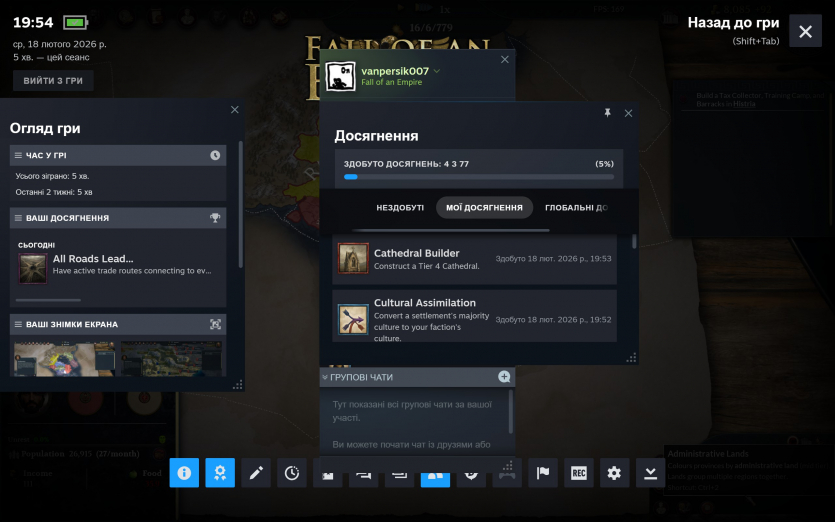Open the Notes pencil icon
The image size is (835, 522).
256,473
